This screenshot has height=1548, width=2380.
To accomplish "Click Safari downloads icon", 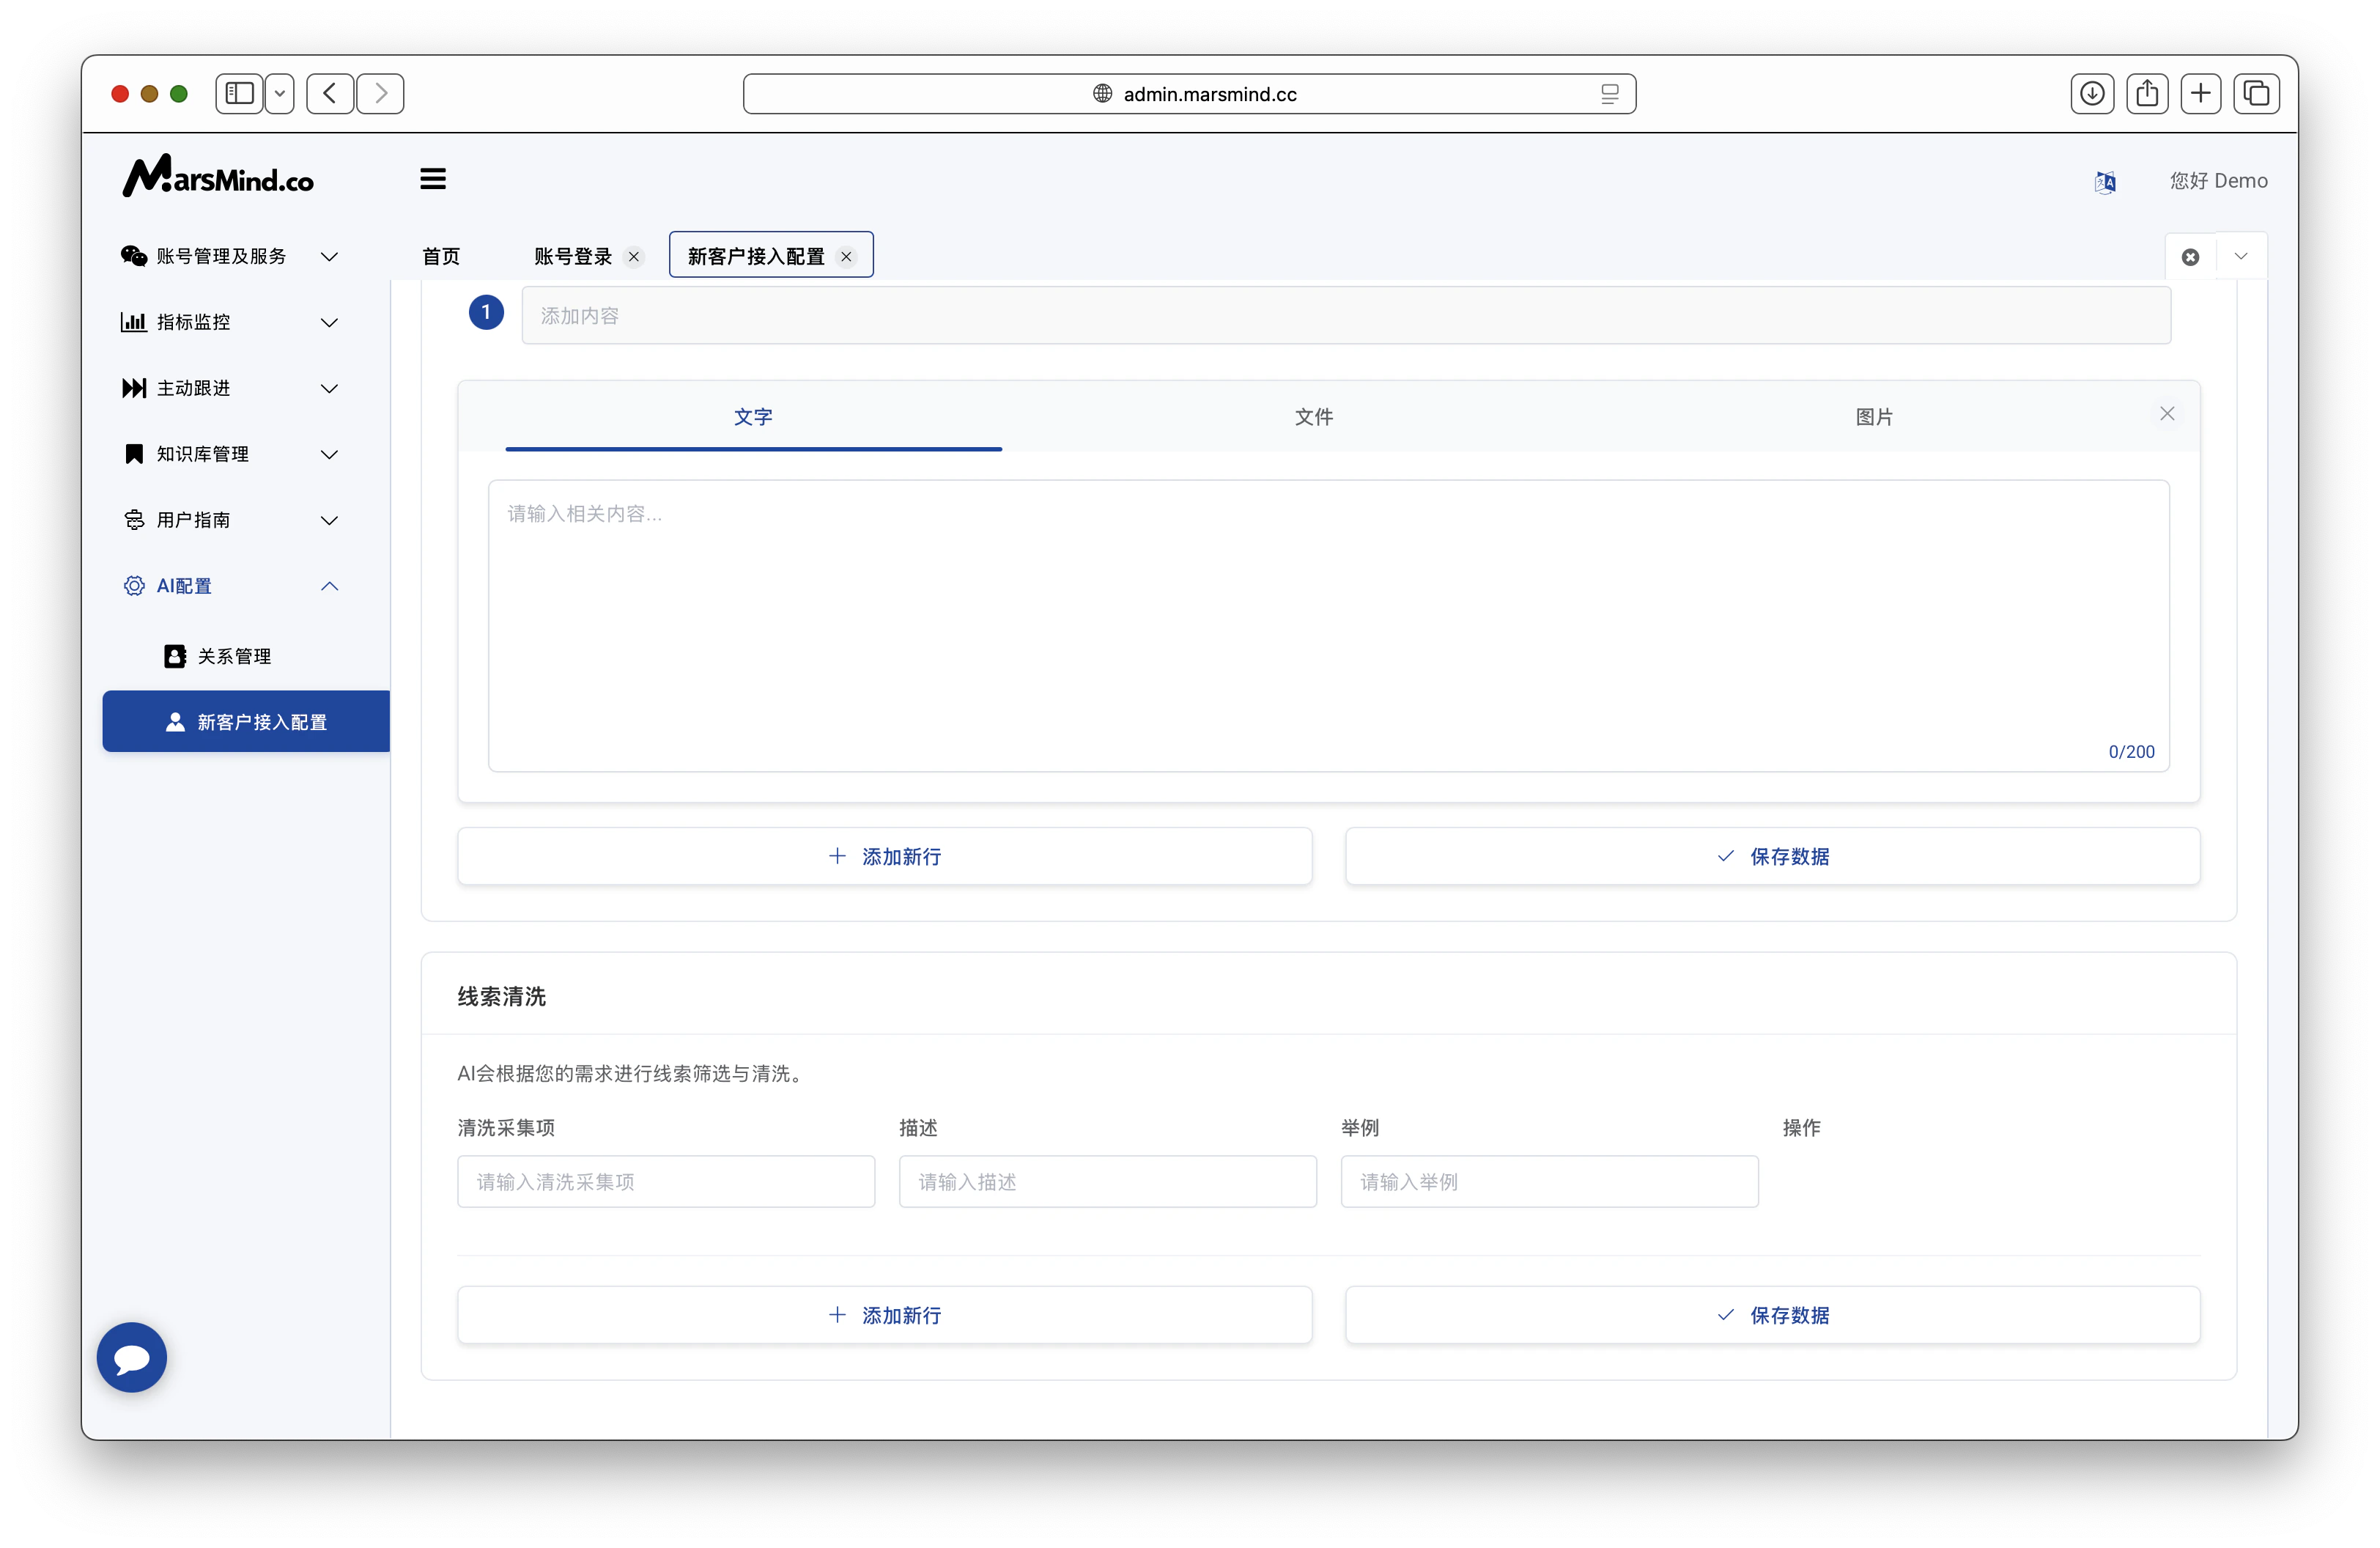I will click(2091, 94).
